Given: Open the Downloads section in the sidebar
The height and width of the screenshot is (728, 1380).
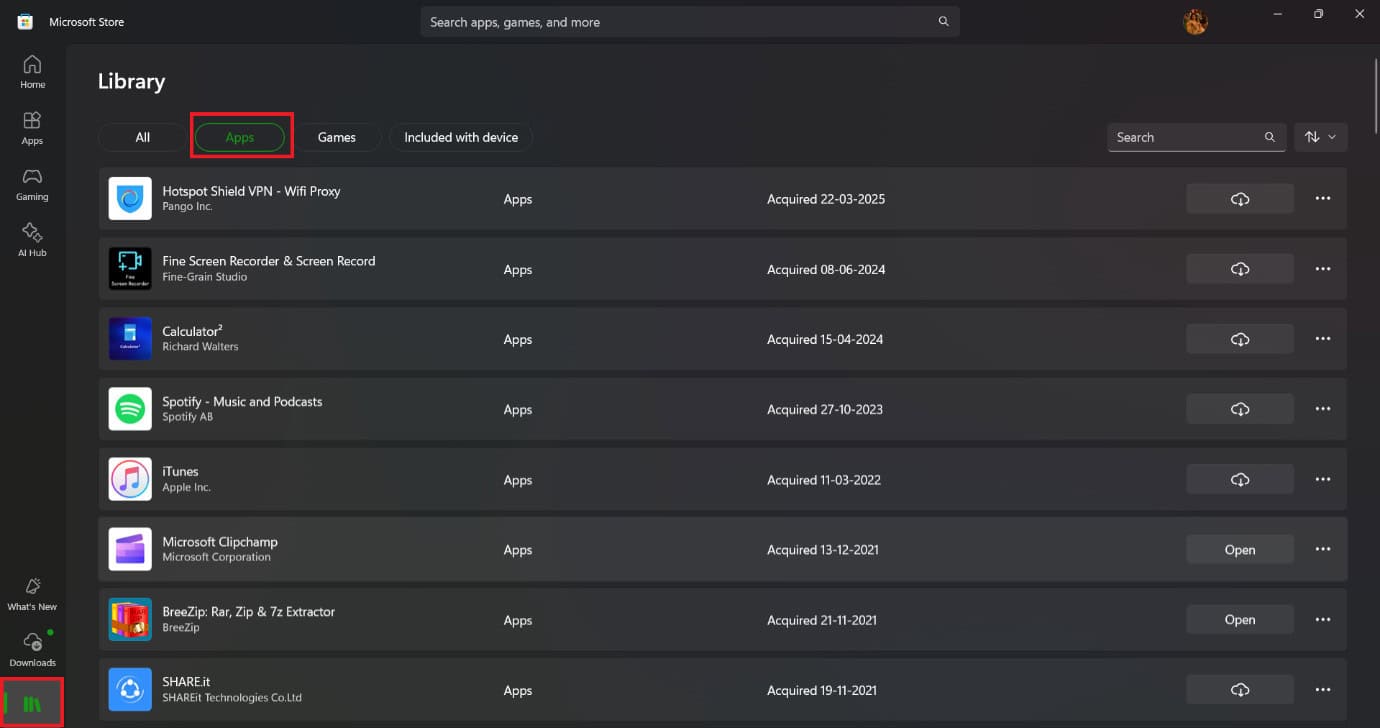Looking at the screenshot, I should pyautogui.click(x=32, y=650).
